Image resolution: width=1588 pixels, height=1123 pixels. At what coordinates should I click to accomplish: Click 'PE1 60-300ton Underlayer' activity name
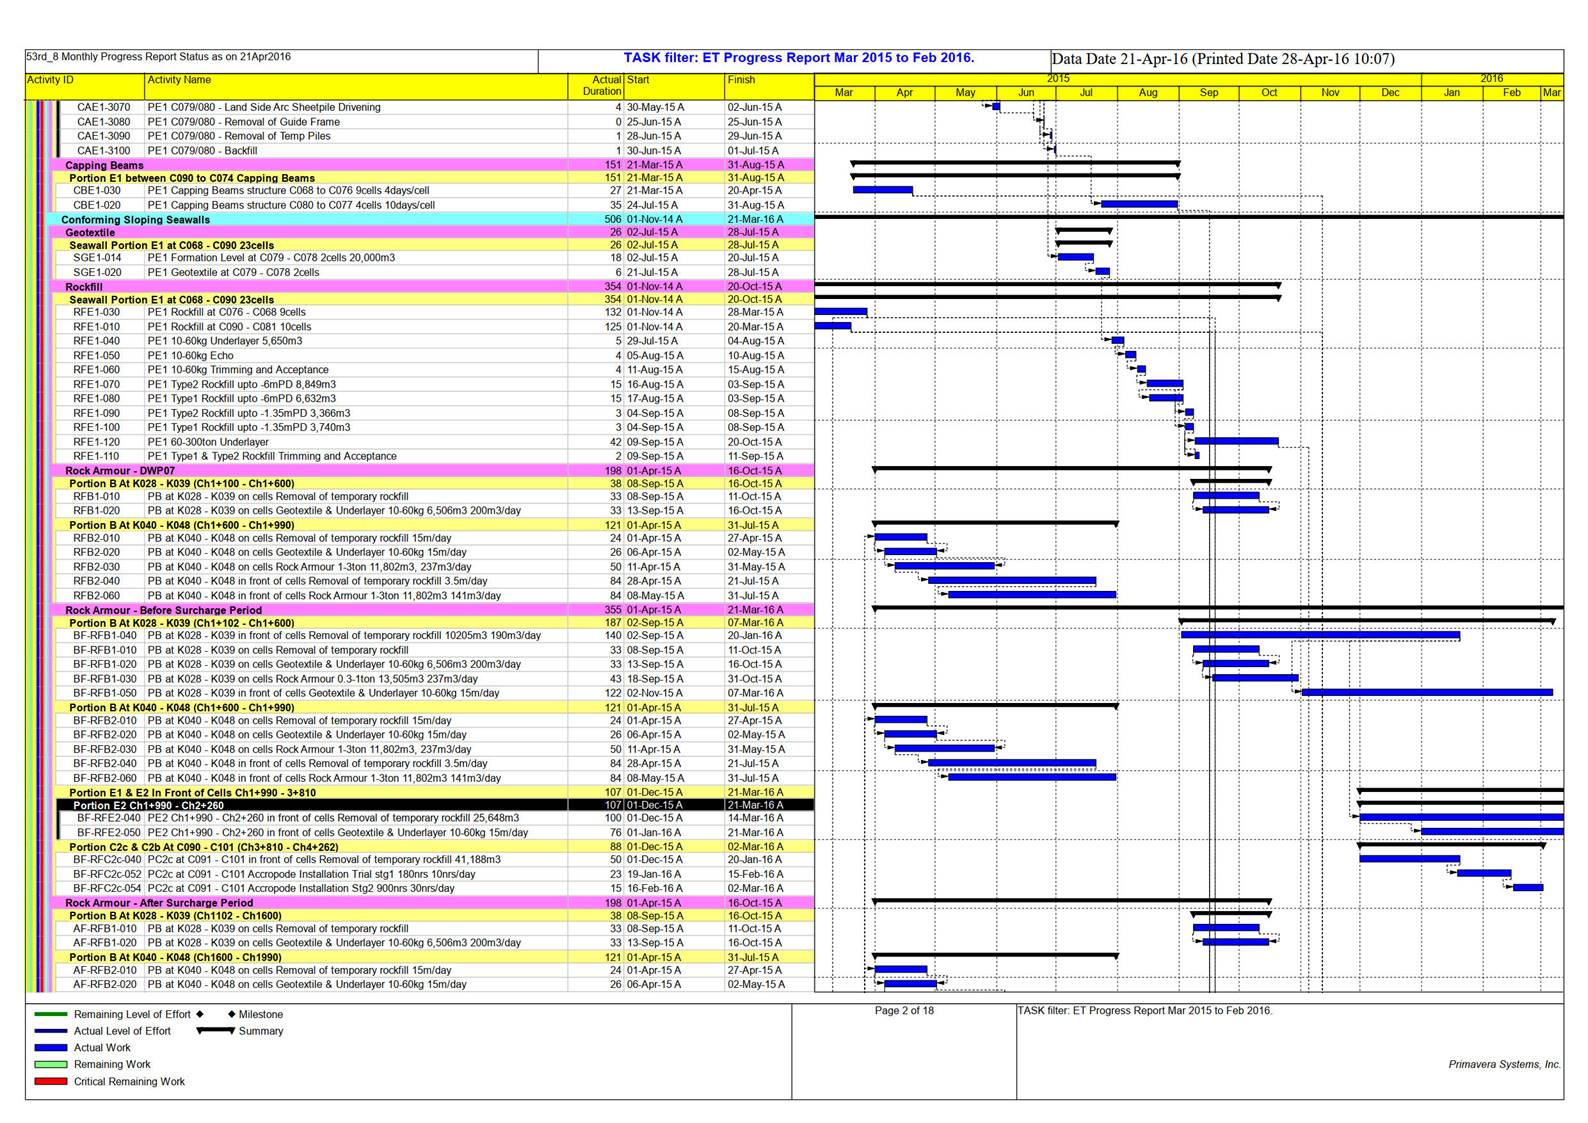point(208,442)
